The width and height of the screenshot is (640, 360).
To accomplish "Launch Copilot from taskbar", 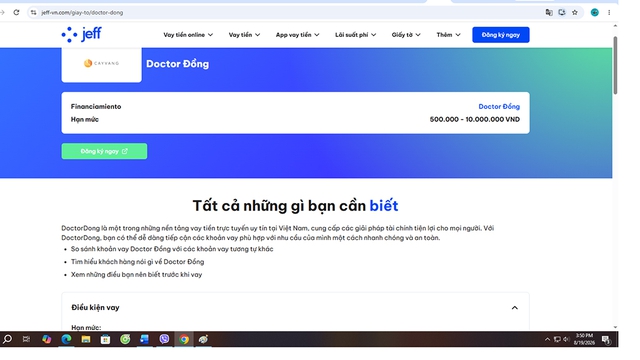I will pos(47,339).
